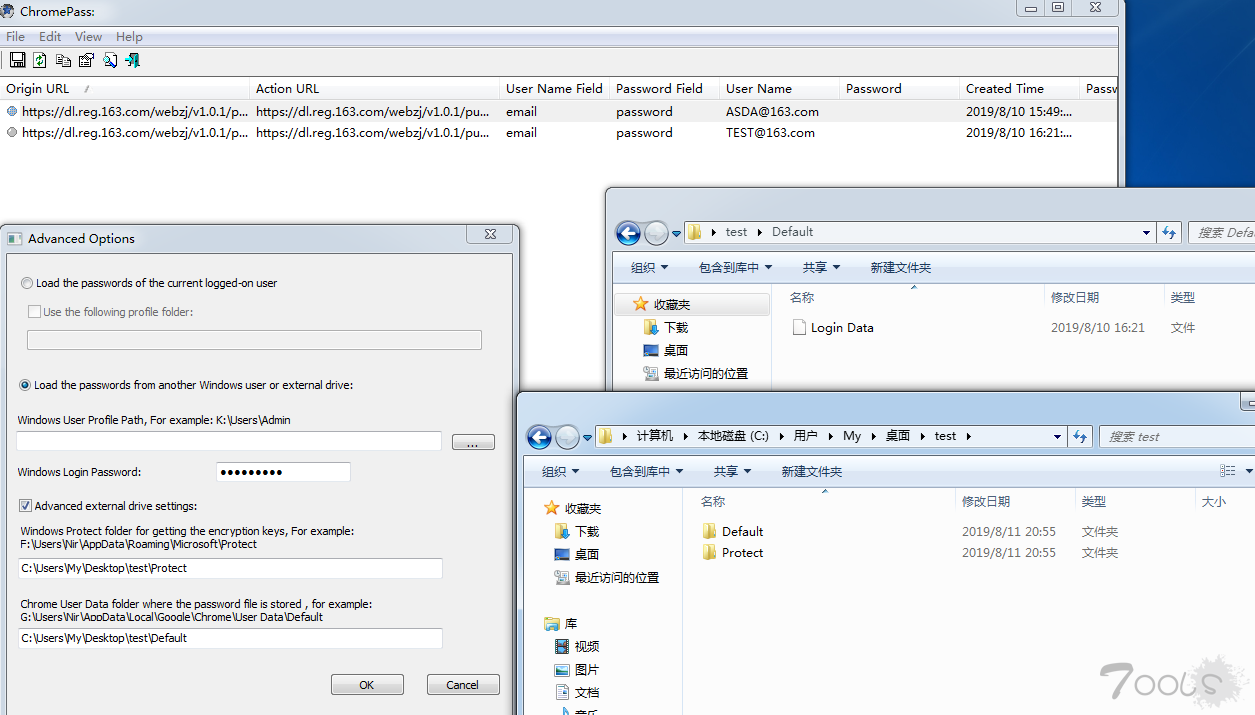
Task: Click the Windows Login Password field
Action: click(x=284, y=472)
